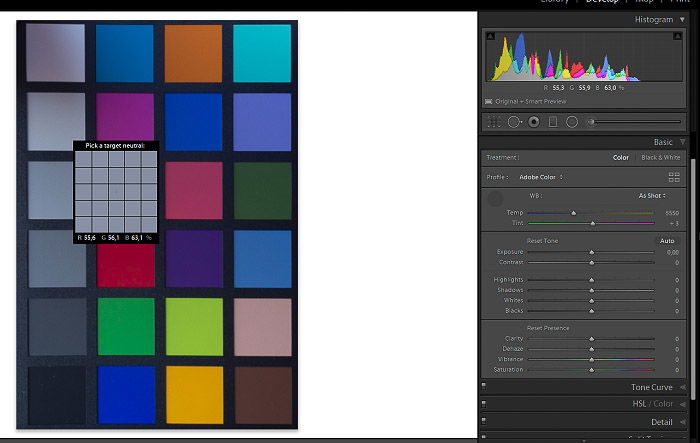Click the yellow color patch in chart
The image size is (700, 443).
point(192,393)
